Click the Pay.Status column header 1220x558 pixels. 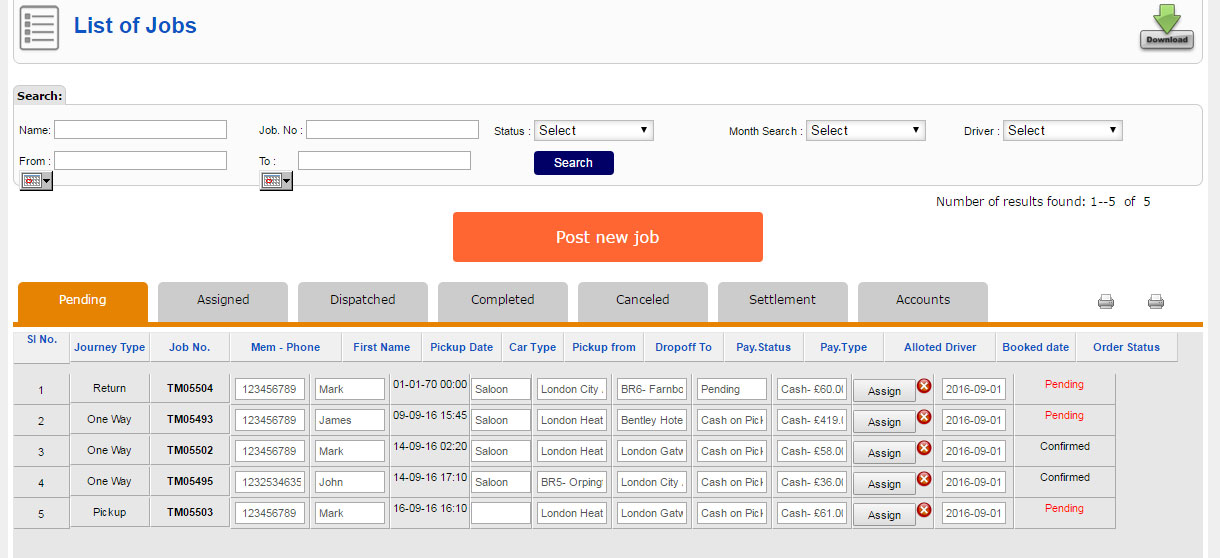coord(764,348)
